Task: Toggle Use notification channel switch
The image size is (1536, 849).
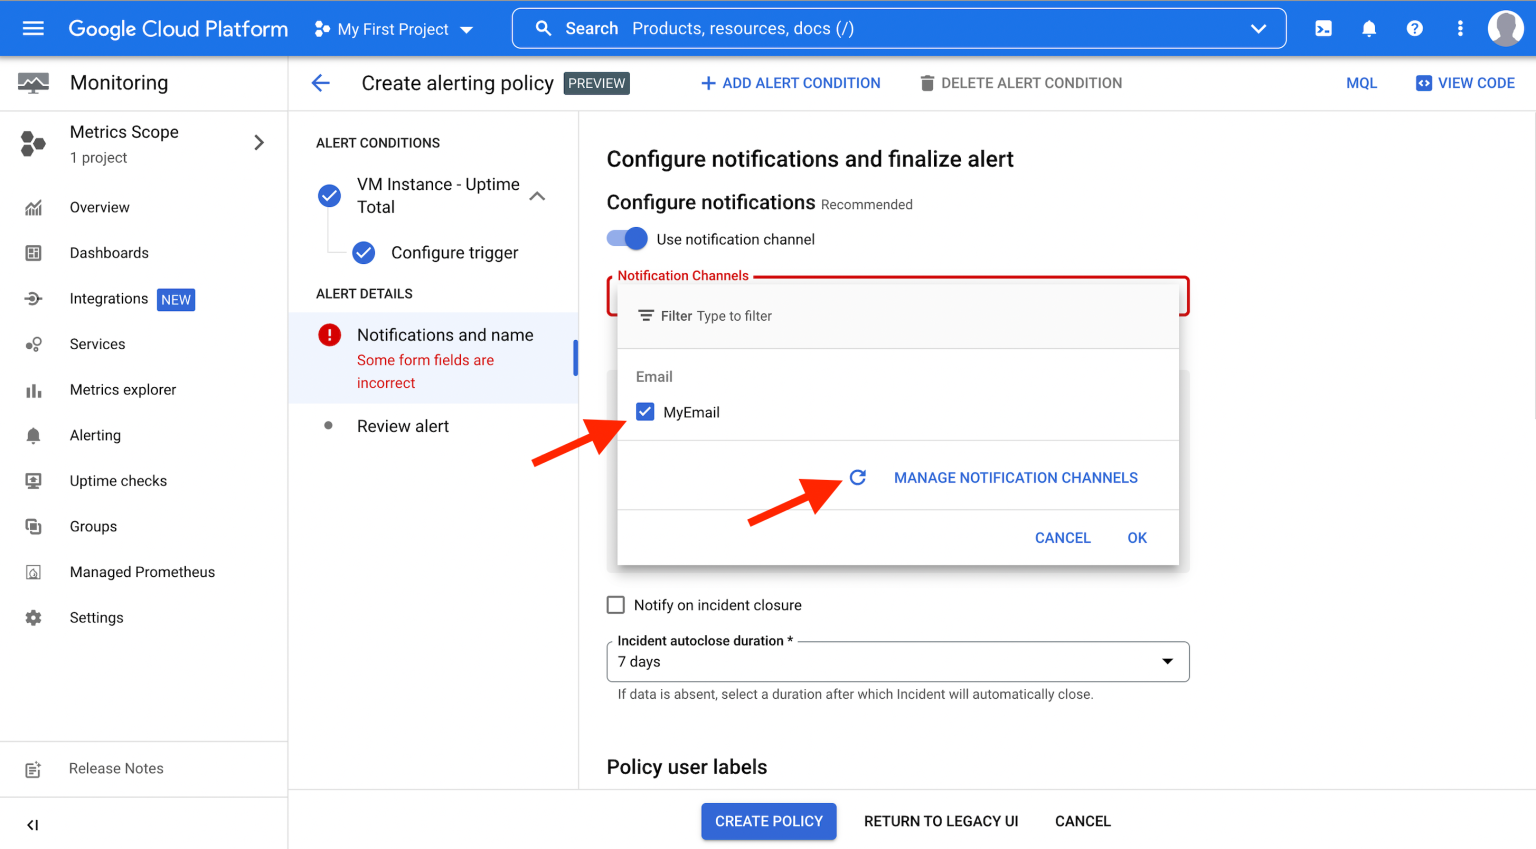Action: (627, 239)
